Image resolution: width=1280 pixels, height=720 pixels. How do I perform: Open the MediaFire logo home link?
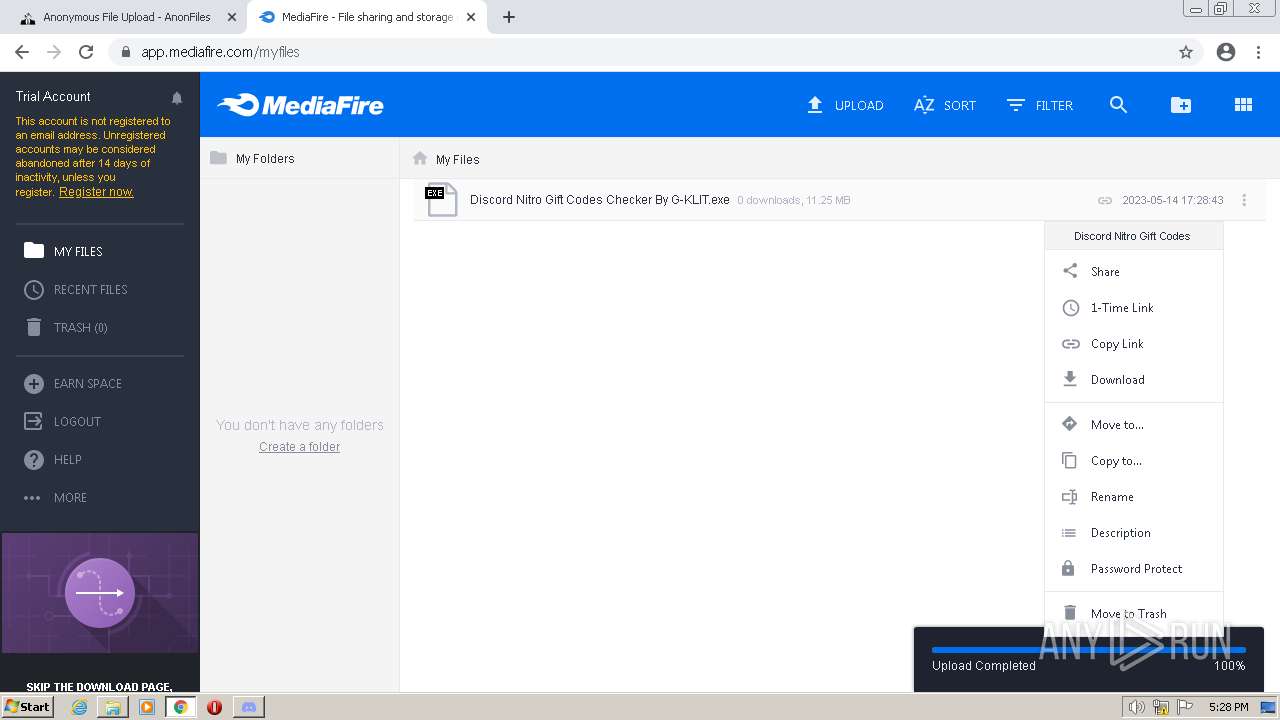[300, 105]
